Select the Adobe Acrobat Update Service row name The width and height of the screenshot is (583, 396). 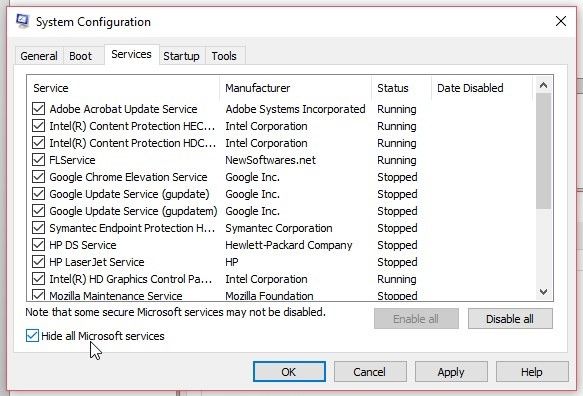(123, 109)
